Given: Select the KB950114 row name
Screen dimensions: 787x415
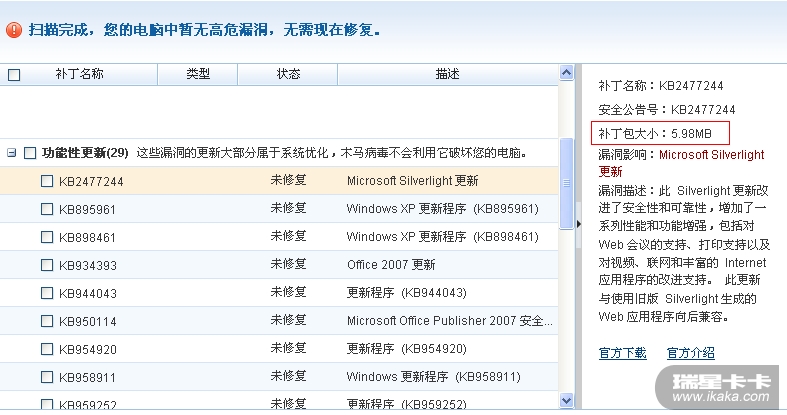Looking at the screenshot, I should click(87, 322).
